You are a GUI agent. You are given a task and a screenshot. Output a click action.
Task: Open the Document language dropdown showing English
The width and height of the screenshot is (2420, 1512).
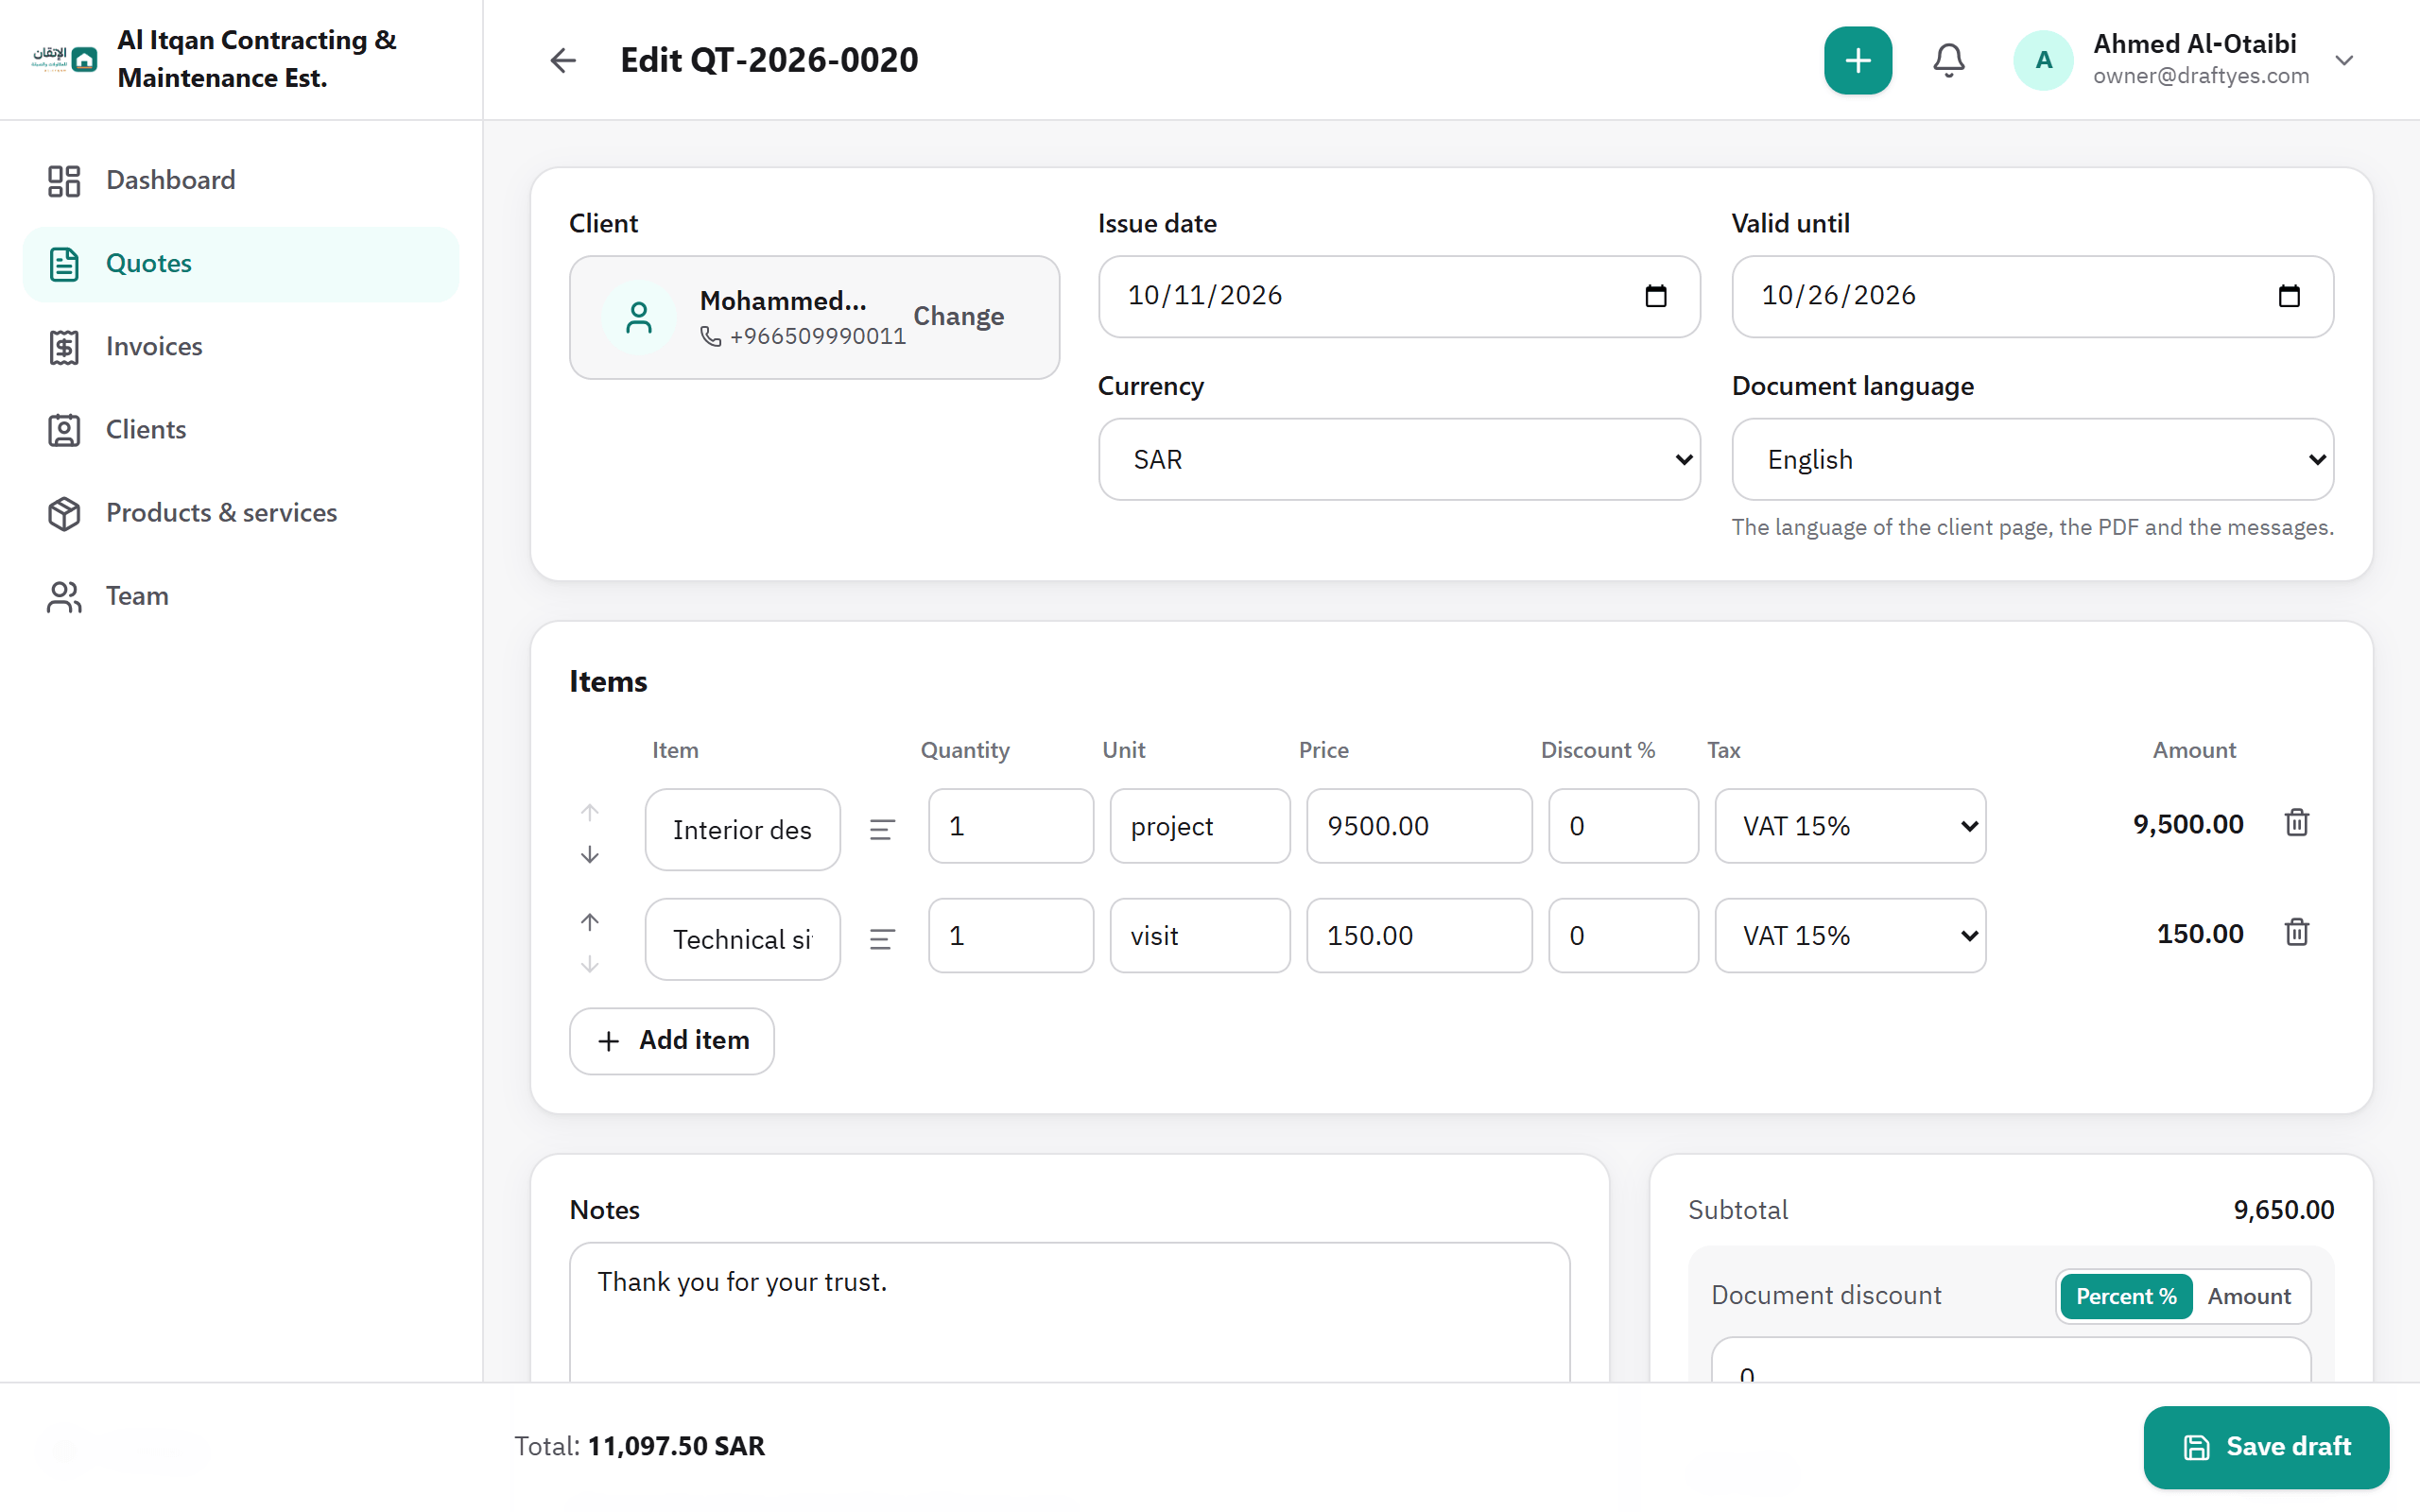pyautogui.click(x=2032, y=459)
